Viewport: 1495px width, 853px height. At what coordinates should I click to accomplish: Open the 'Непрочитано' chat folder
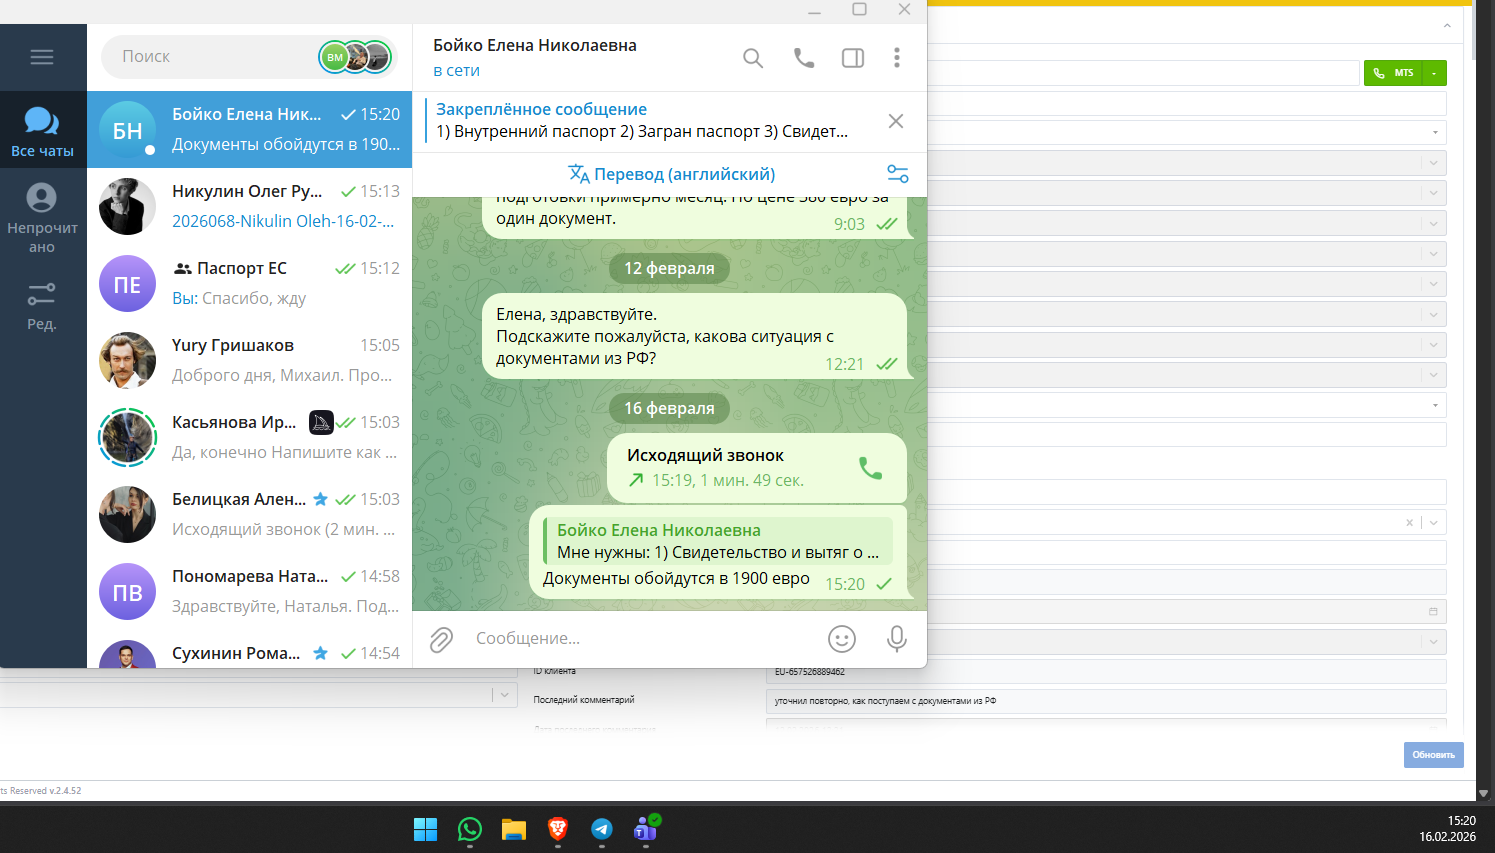(x=42, y=218)
